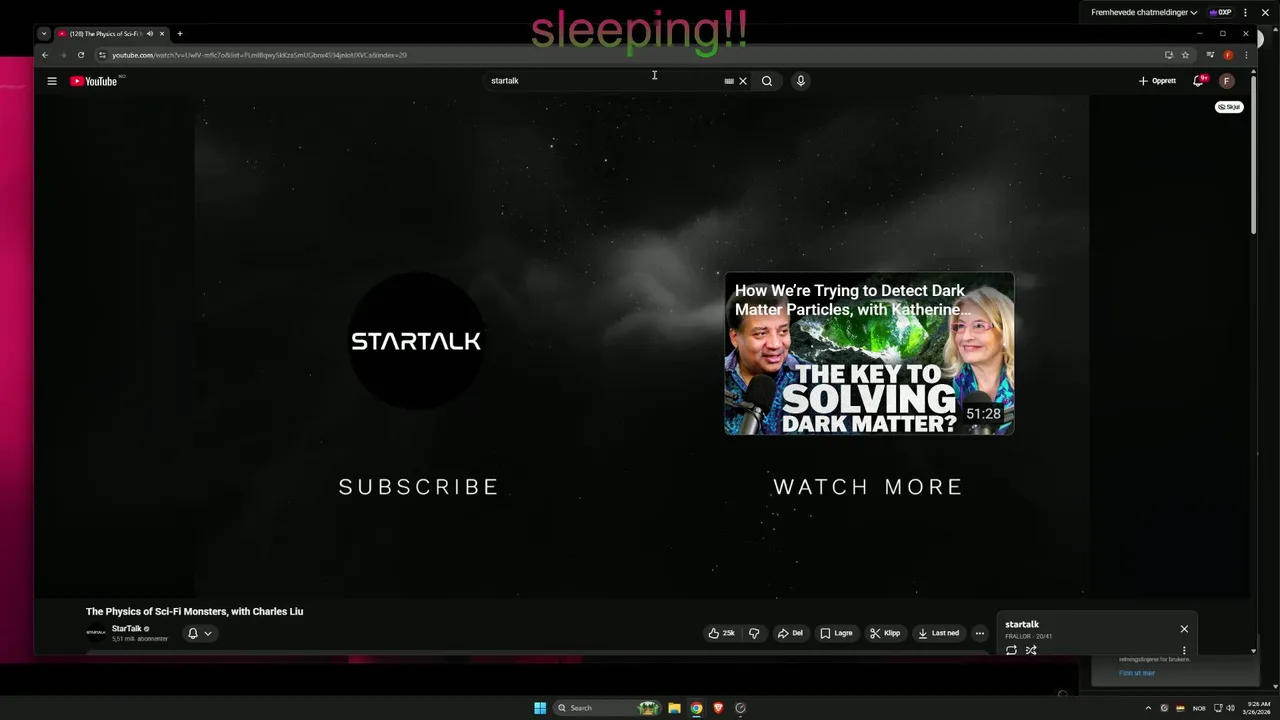
Task: Click the Opprett create button
Action: coord(1157,81)
